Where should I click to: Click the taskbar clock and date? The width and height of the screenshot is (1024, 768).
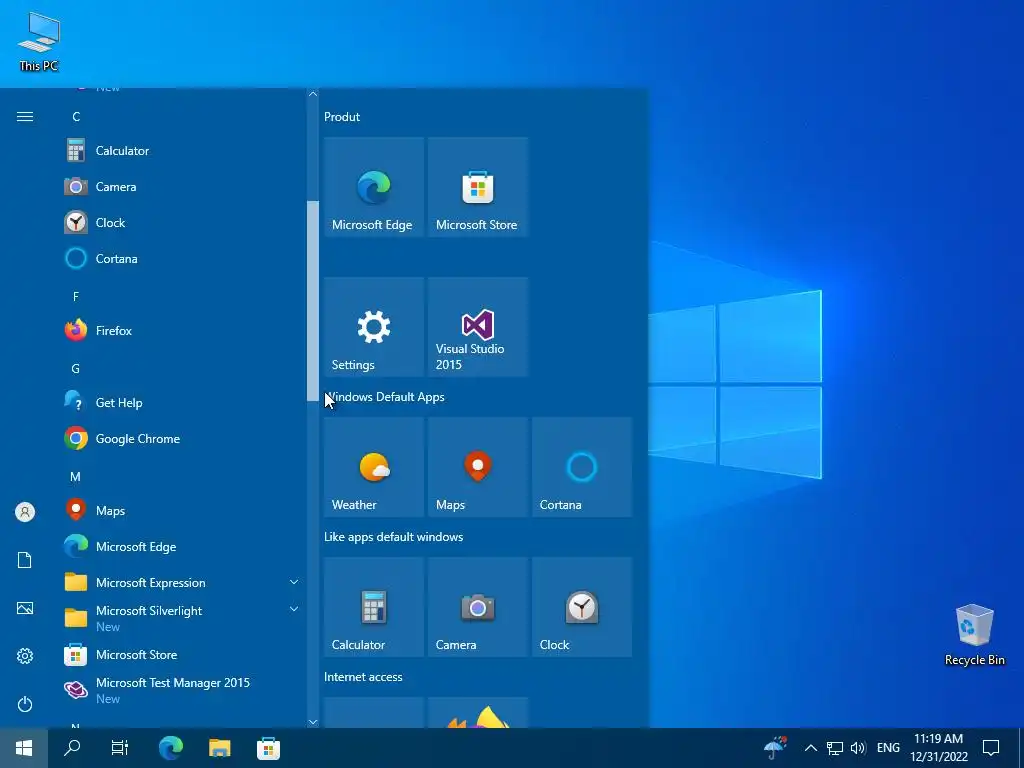pos(938,748)
